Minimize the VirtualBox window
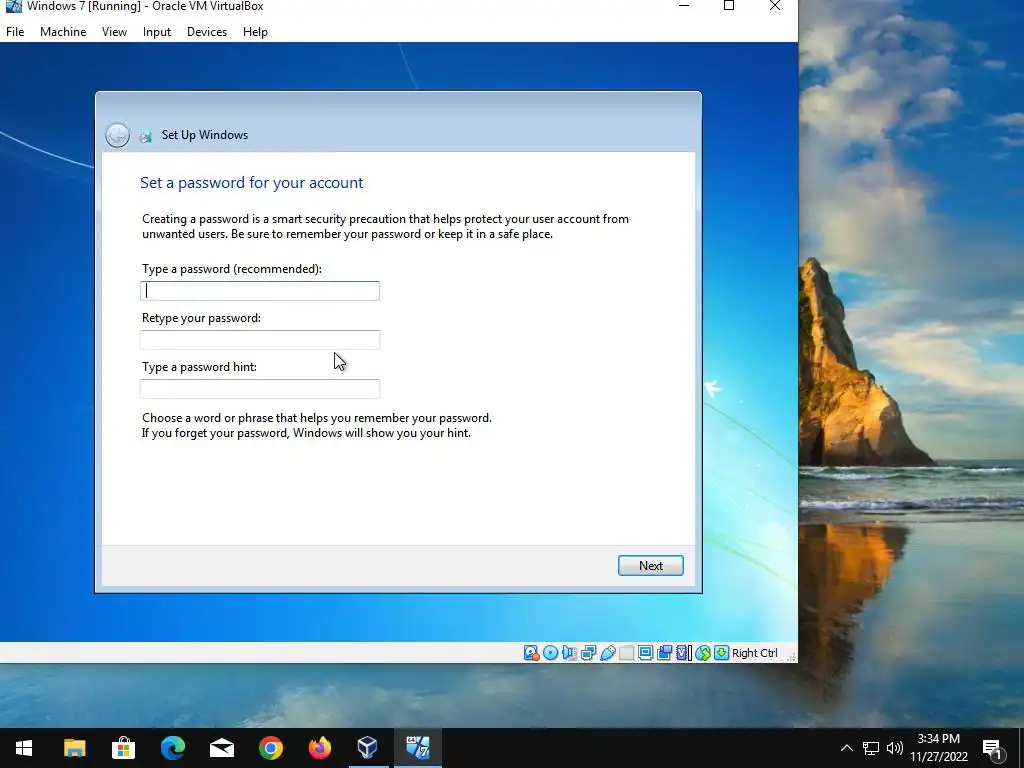Image resolution: width=1024 pixels, height=768 pixels. 684,6
